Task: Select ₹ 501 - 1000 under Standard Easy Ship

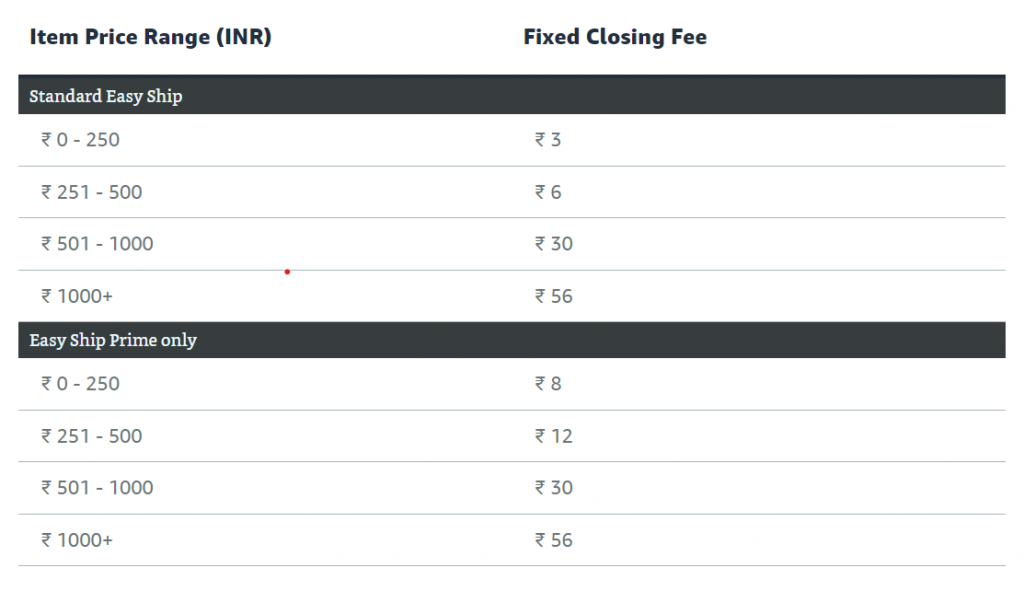Action: click(x=97, y=244)
